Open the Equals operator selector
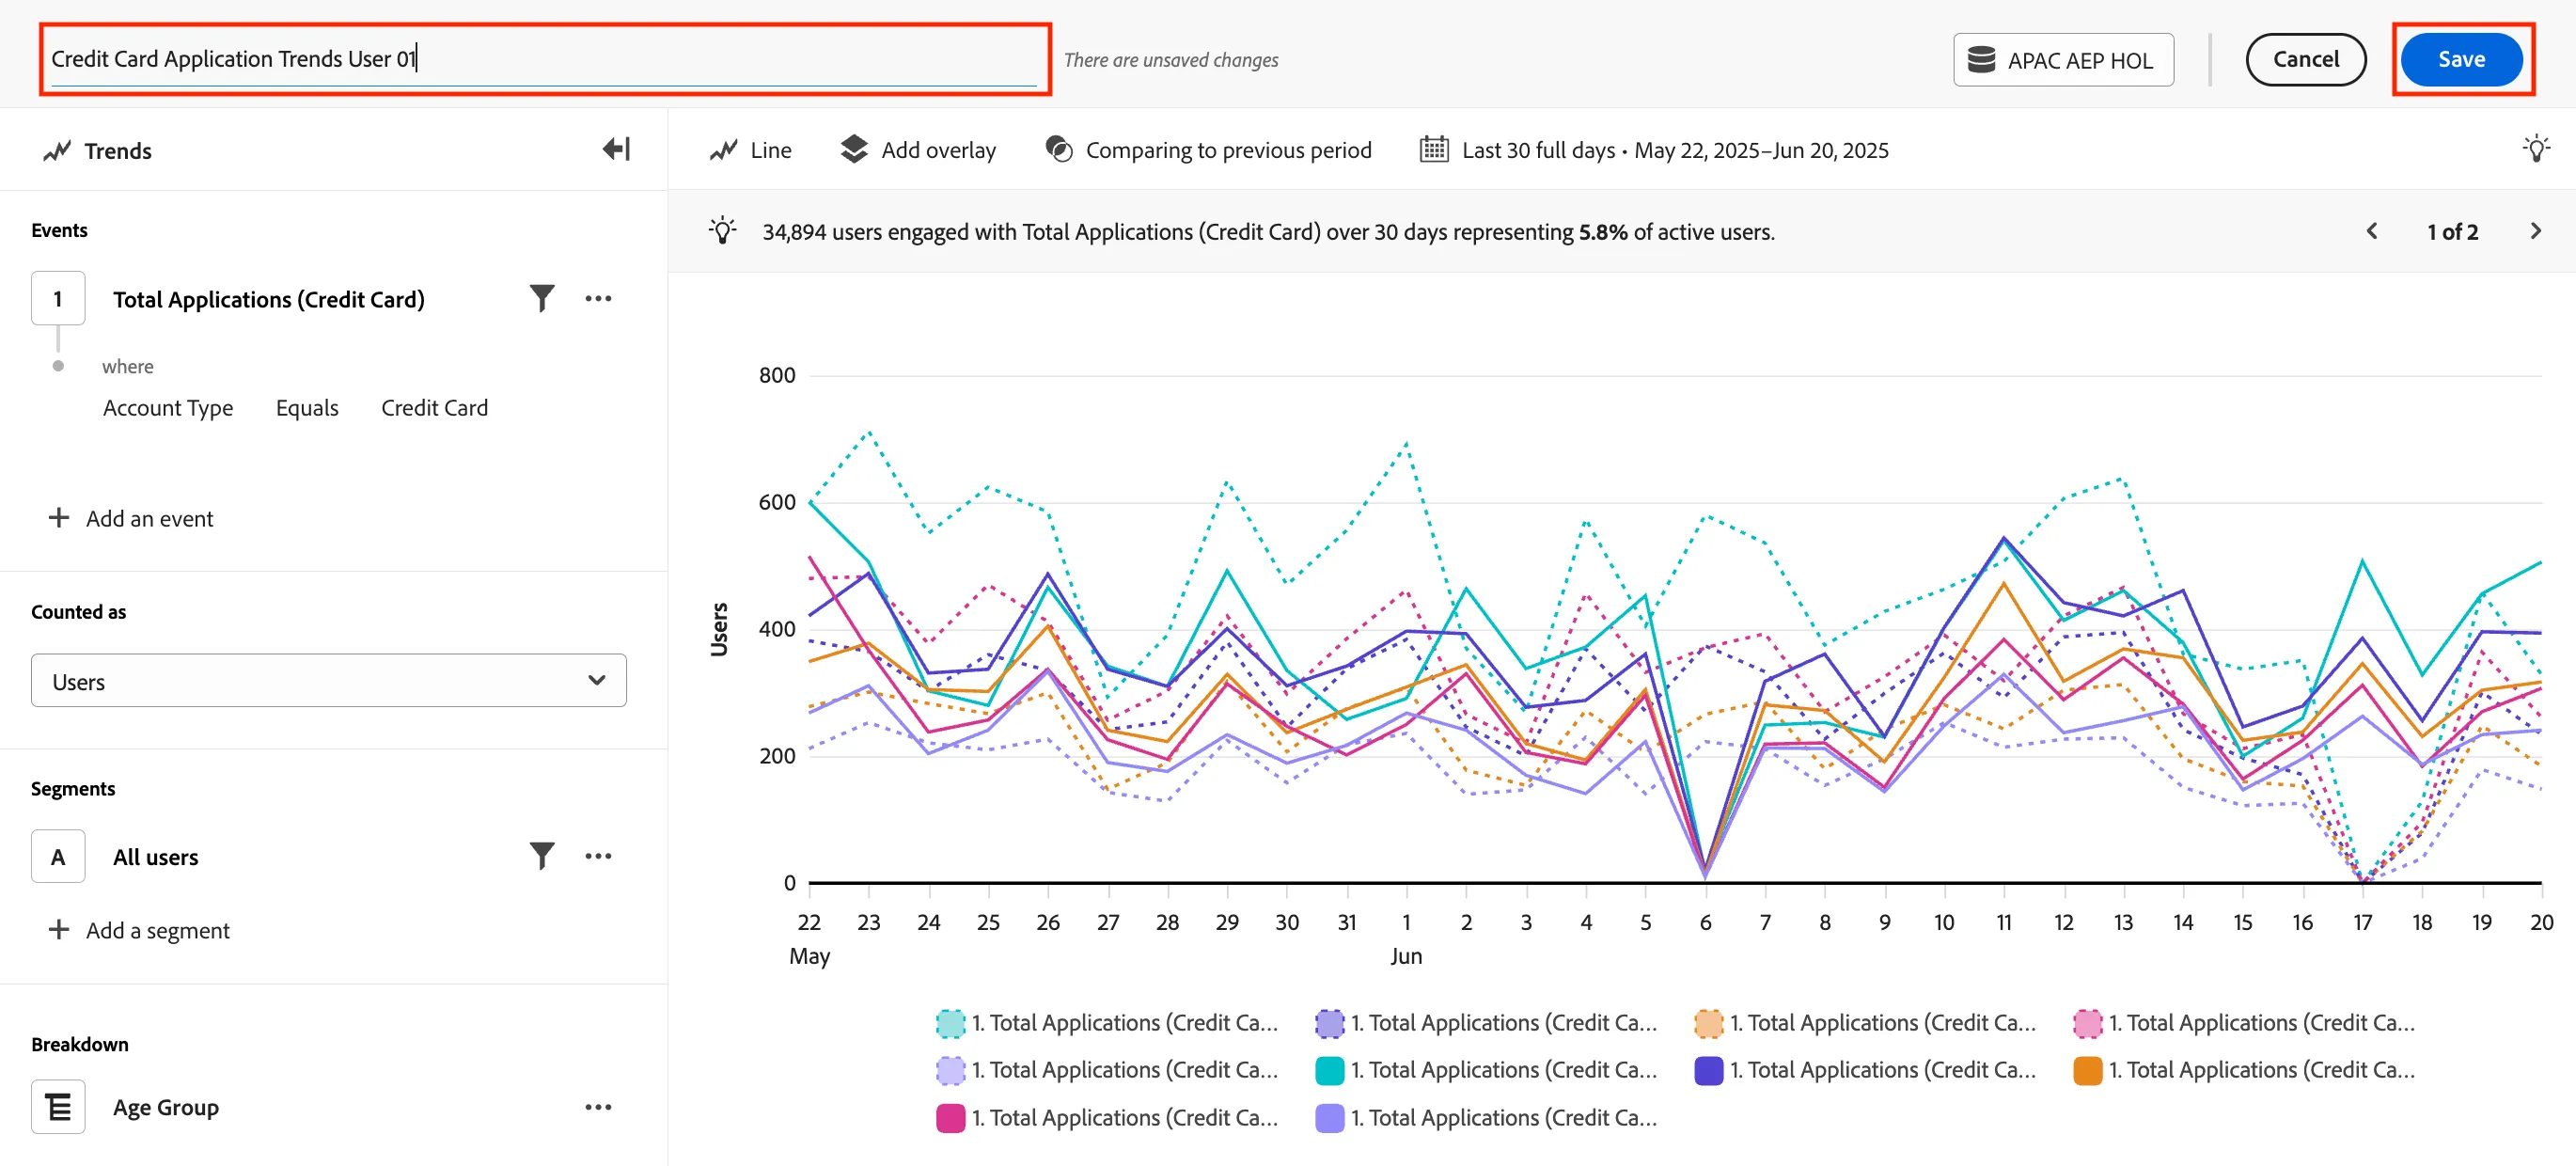Screen dimensions: 2576x1166 (x=307, y=408)
